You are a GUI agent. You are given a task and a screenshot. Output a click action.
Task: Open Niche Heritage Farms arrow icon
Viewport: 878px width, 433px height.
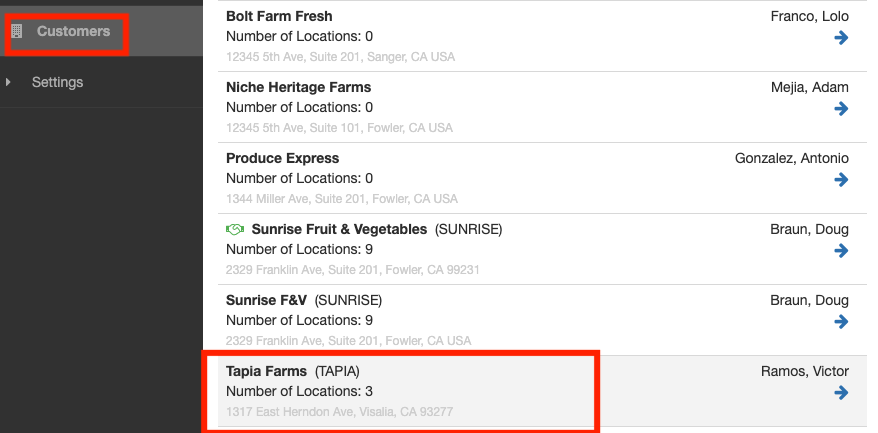[841, 109]
